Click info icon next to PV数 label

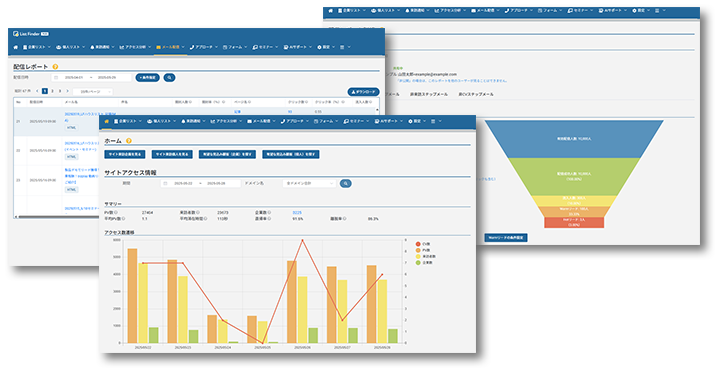[x=116, y=213]
